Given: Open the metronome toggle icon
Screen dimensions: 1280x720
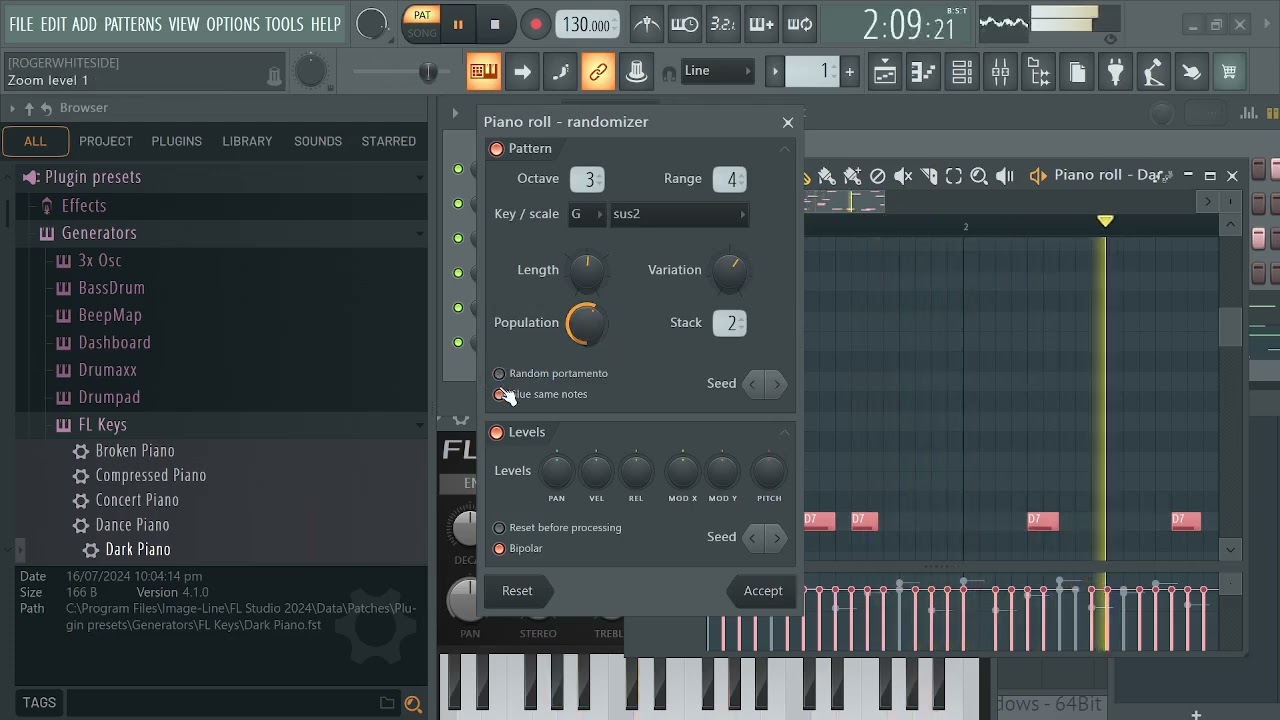Looking at the screenshot, I should (647, 24).
